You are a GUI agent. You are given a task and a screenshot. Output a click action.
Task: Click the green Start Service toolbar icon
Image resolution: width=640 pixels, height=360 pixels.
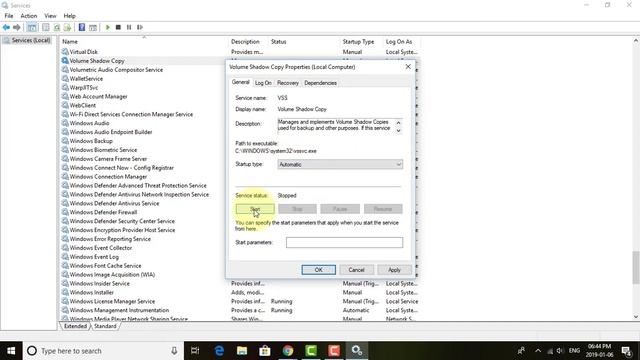[108, 27]
